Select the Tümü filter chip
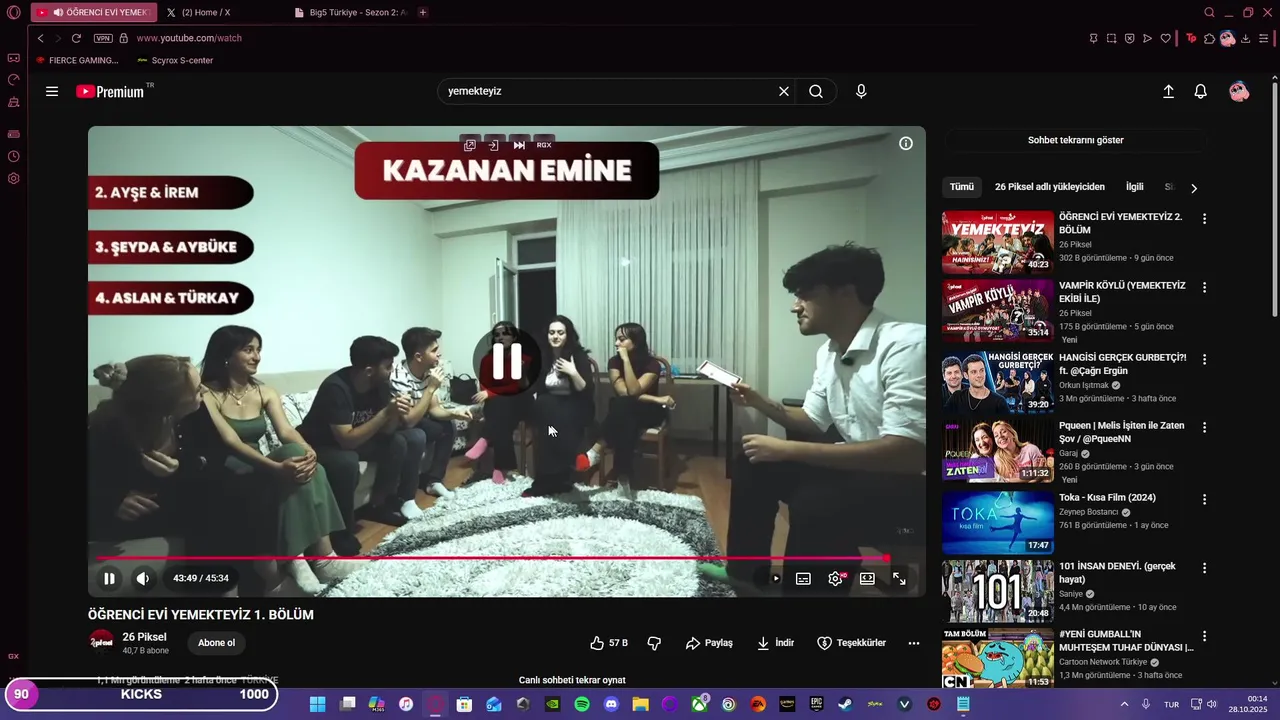The height and width of the screenshot is (720, 1280). pos(962,187)
